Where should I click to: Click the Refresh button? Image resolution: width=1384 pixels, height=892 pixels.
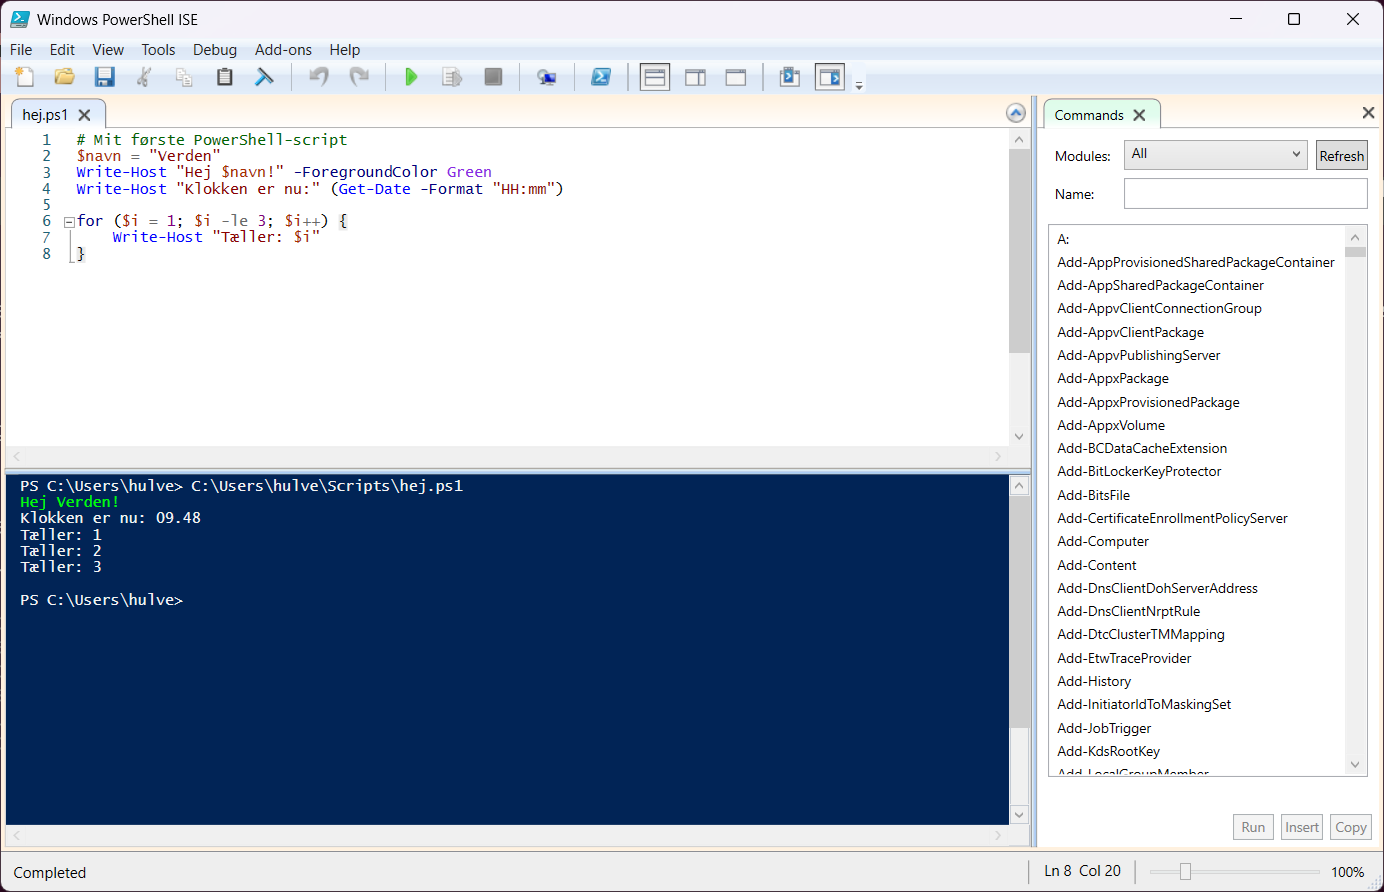[1341, 156]
